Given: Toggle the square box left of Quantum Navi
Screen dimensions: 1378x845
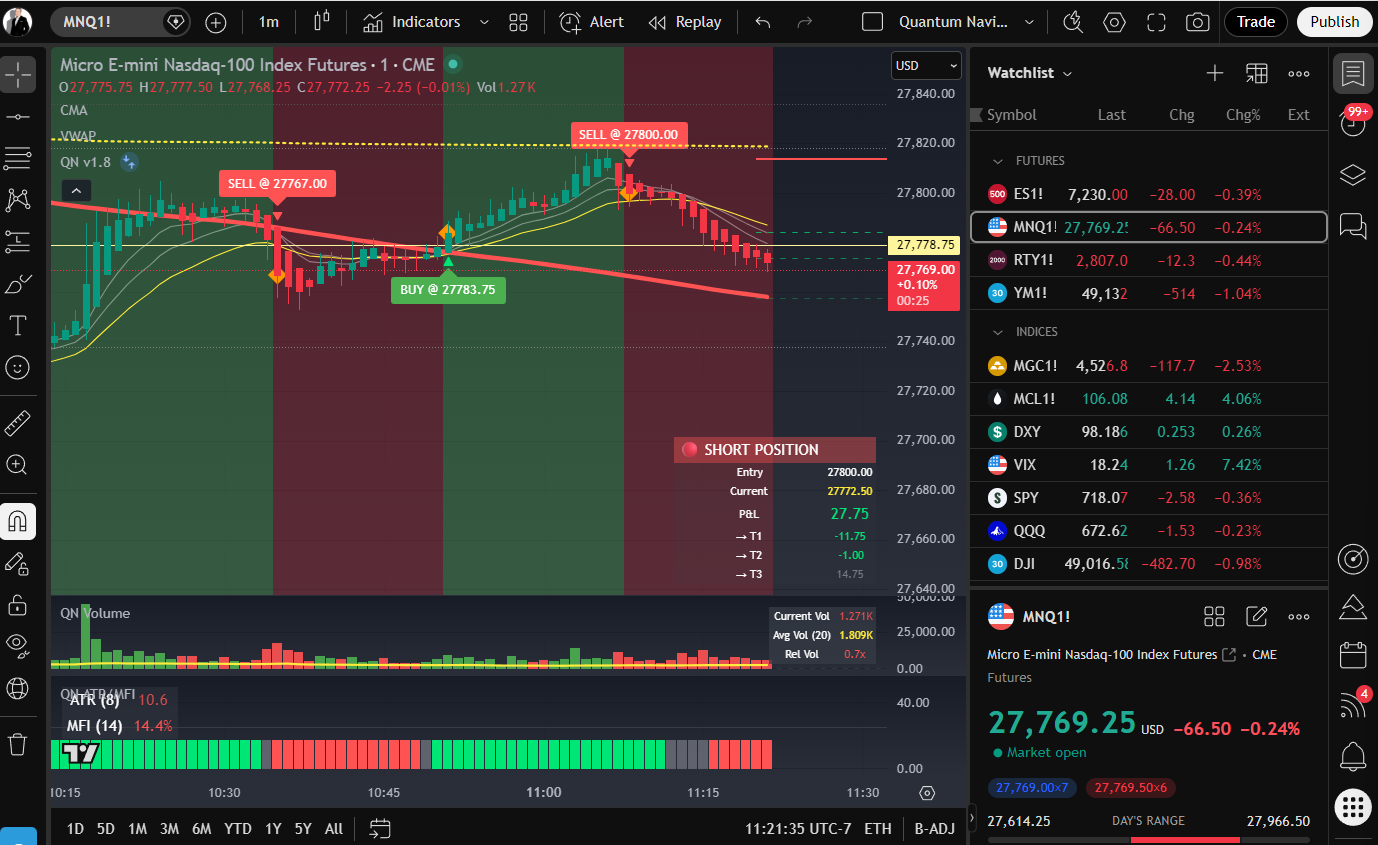Looking at the screenshot, I should click(x=872, y=22).
